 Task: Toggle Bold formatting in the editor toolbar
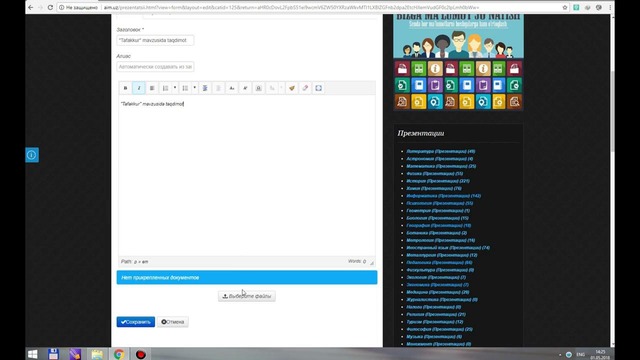125,88
